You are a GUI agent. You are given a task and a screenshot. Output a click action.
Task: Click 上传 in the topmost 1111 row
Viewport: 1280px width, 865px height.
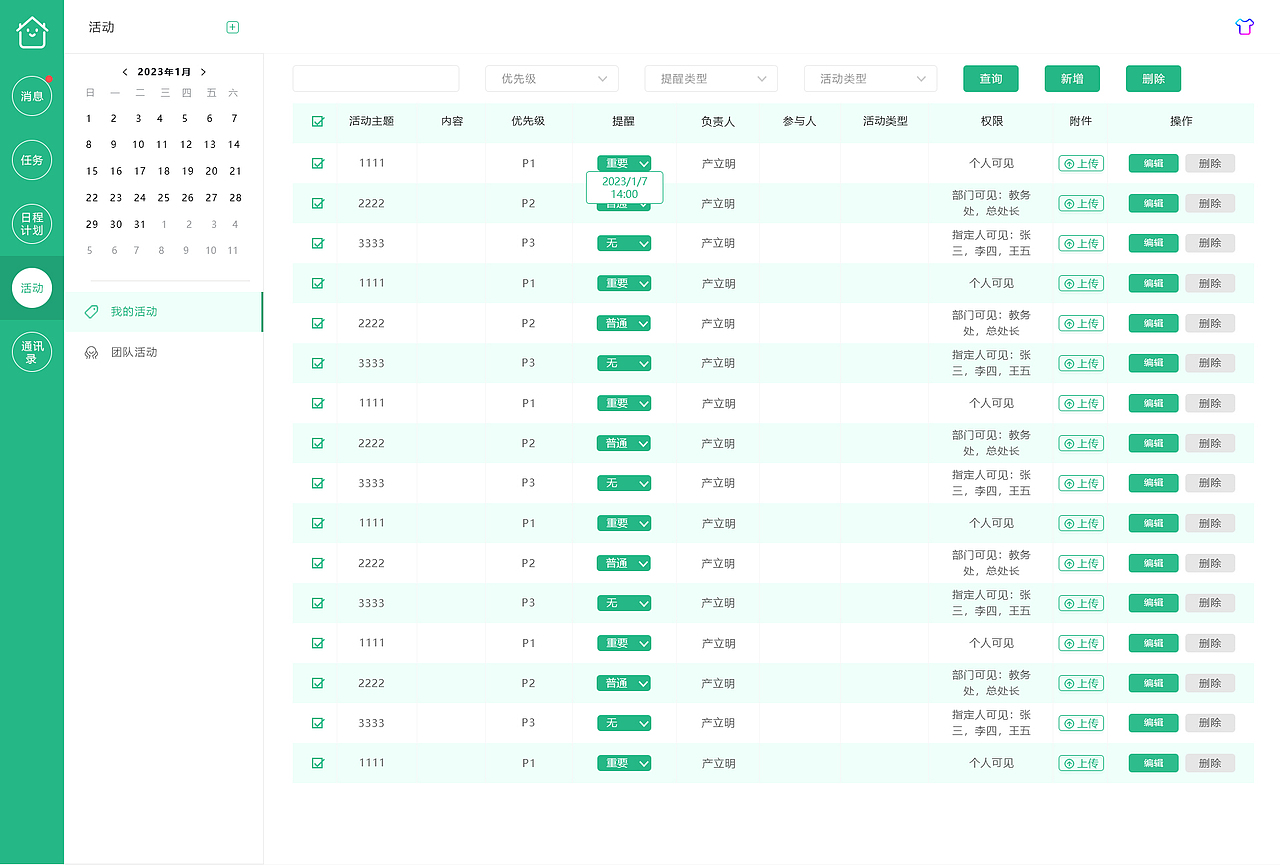point(1081,163)
